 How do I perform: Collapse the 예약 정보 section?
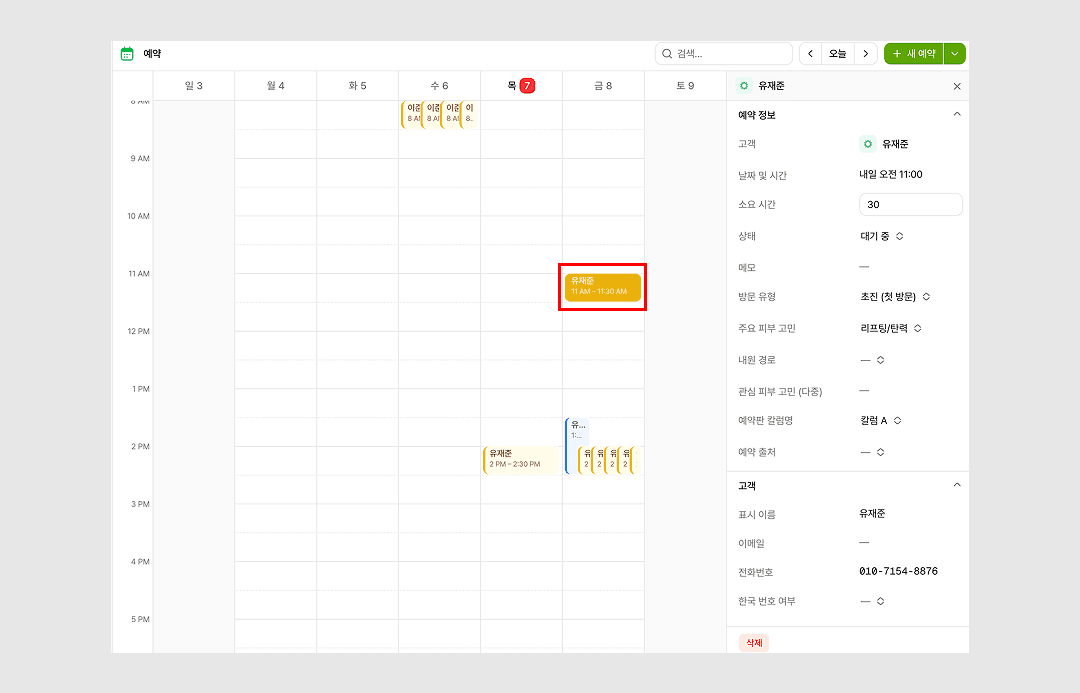957,114
